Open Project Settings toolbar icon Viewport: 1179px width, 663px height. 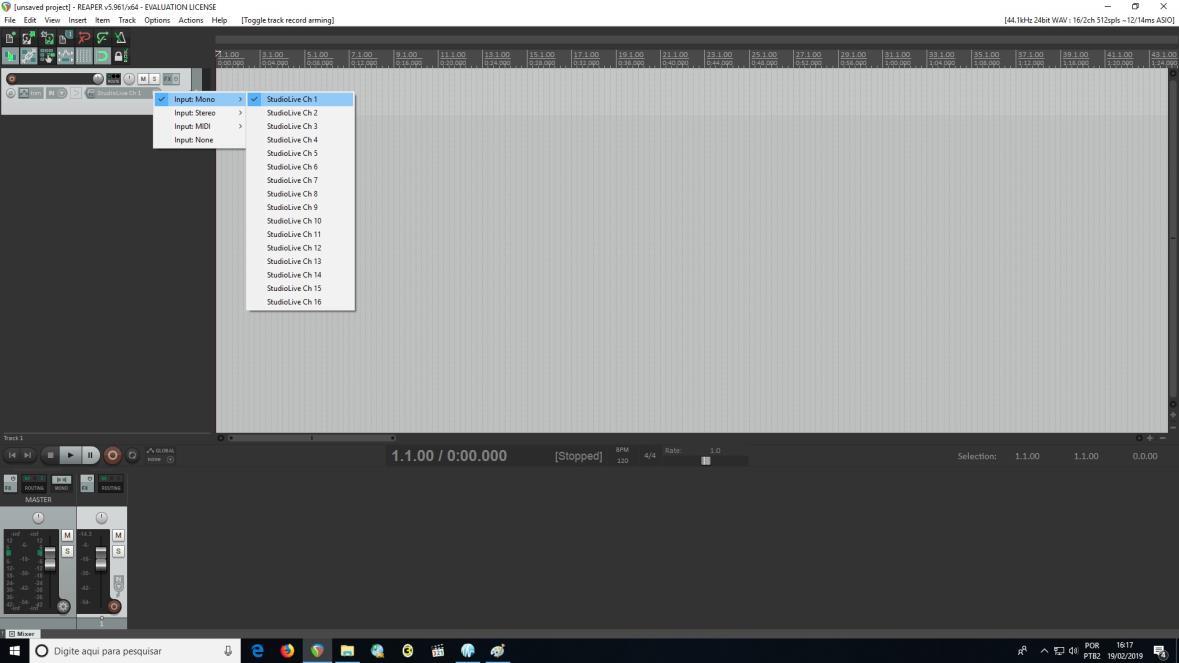[65, 38]
